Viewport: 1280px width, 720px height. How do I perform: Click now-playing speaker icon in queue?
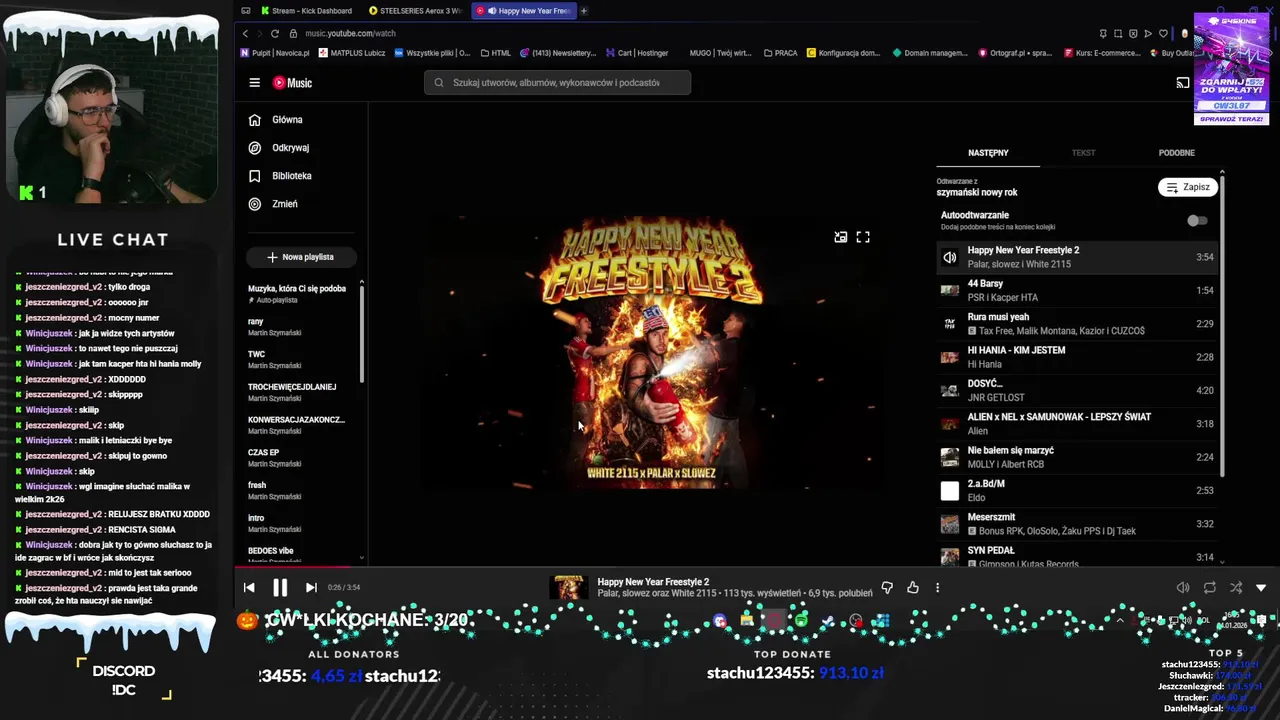[x=950, y=257]
